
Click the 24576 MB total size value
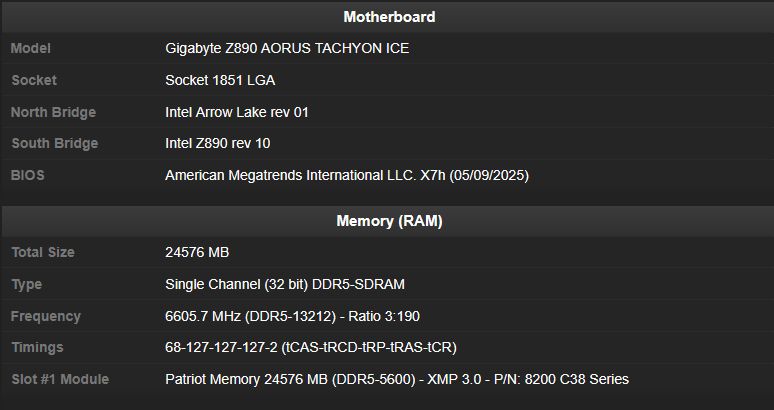click(197, 252)
